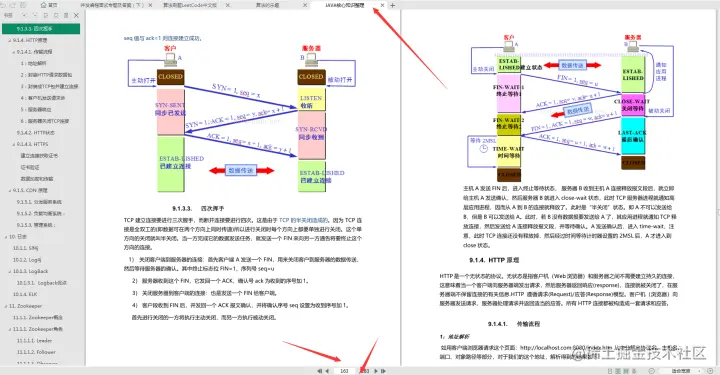Select bookmark 9.1.3.3 highlighted in green

(41, 28)
